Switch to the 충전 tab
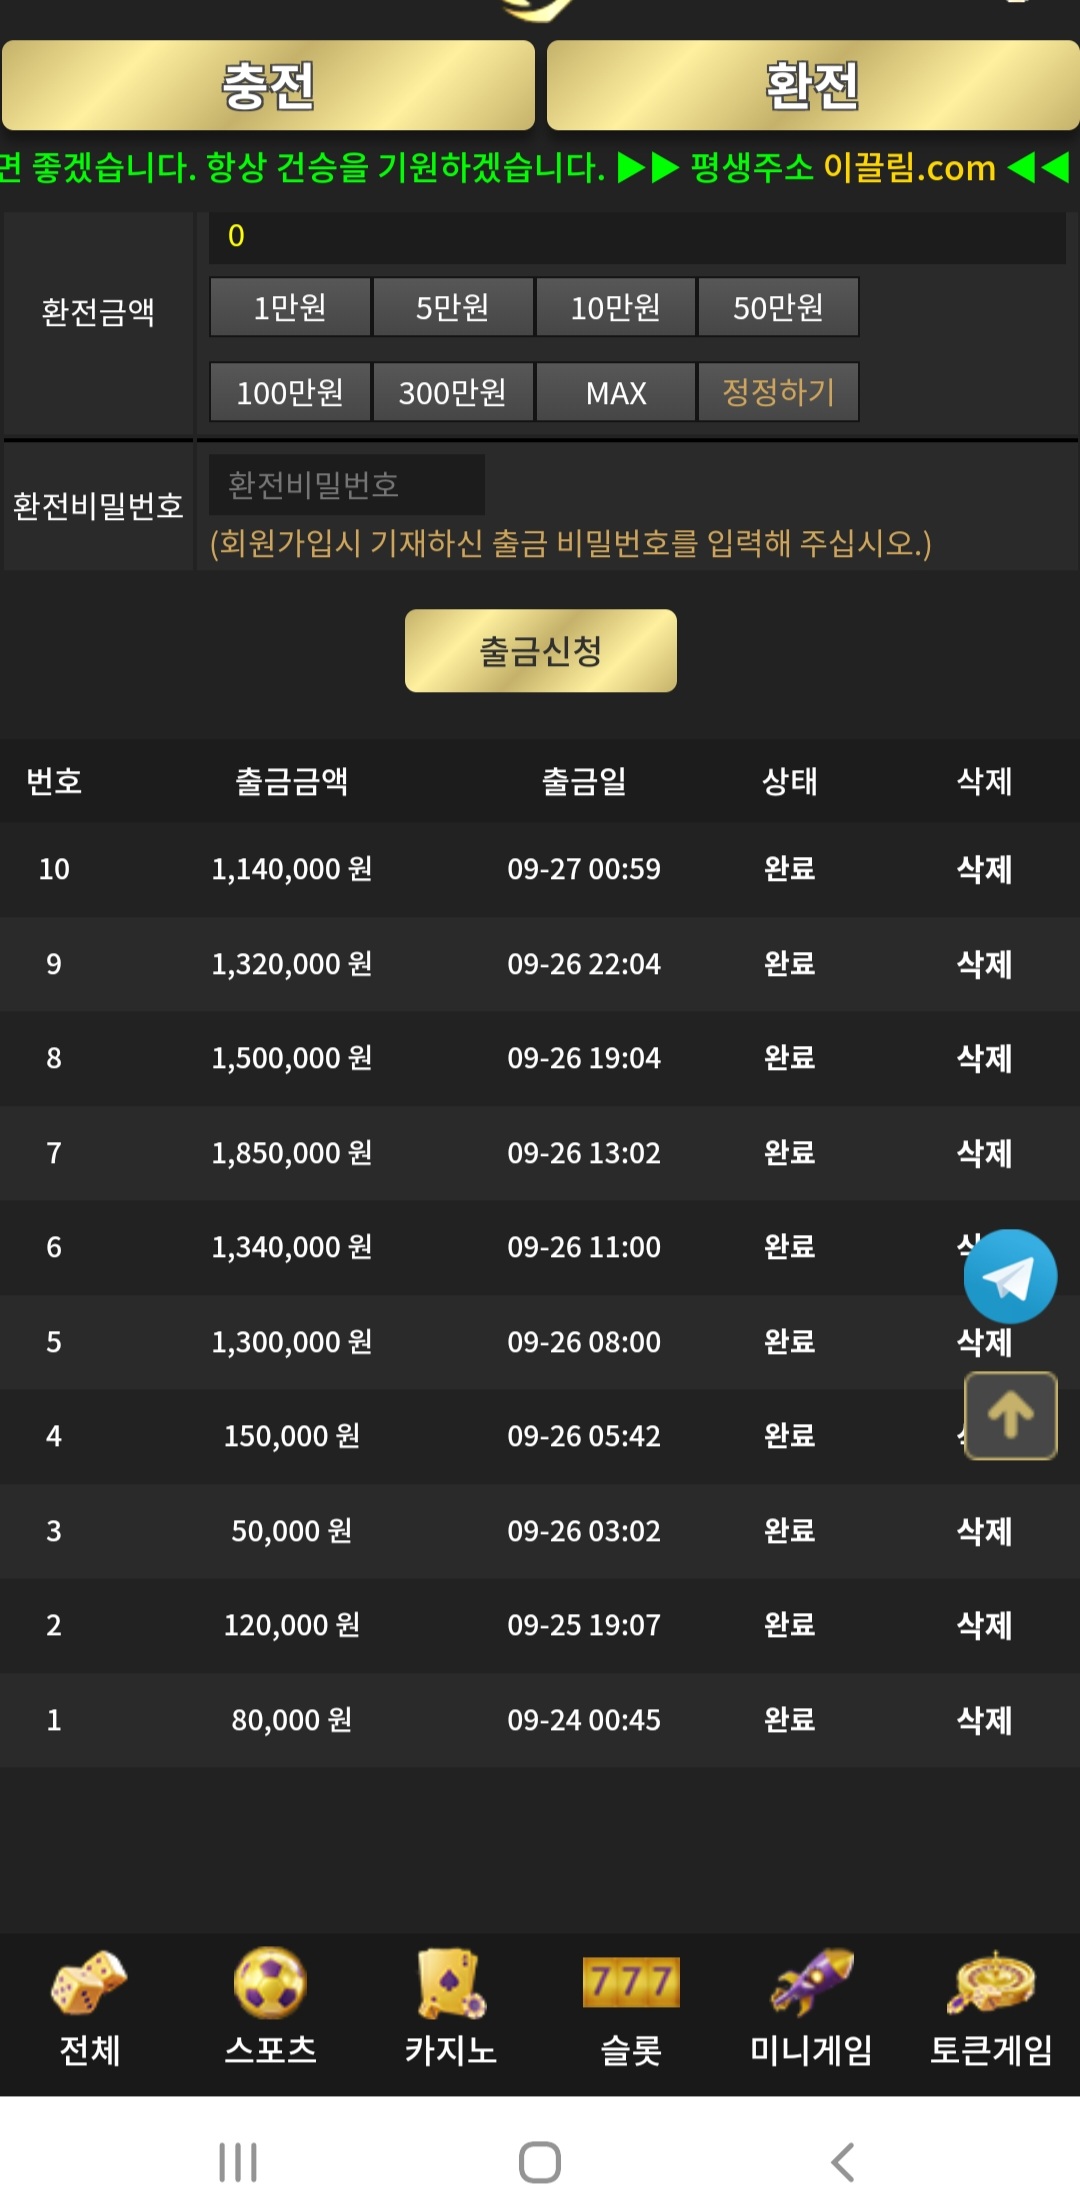This screenshot has height=2188, width=1080. click(268, 86)
